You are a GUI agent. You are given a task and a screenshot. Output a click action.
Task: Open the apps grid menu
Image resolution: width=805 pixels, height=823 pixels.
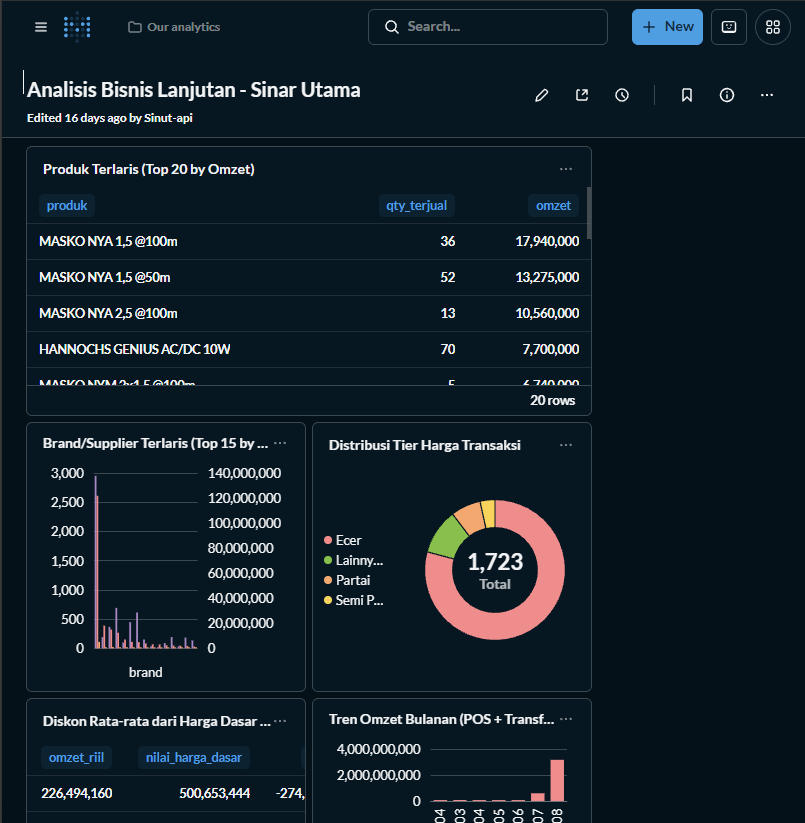(x=772, y=27)
